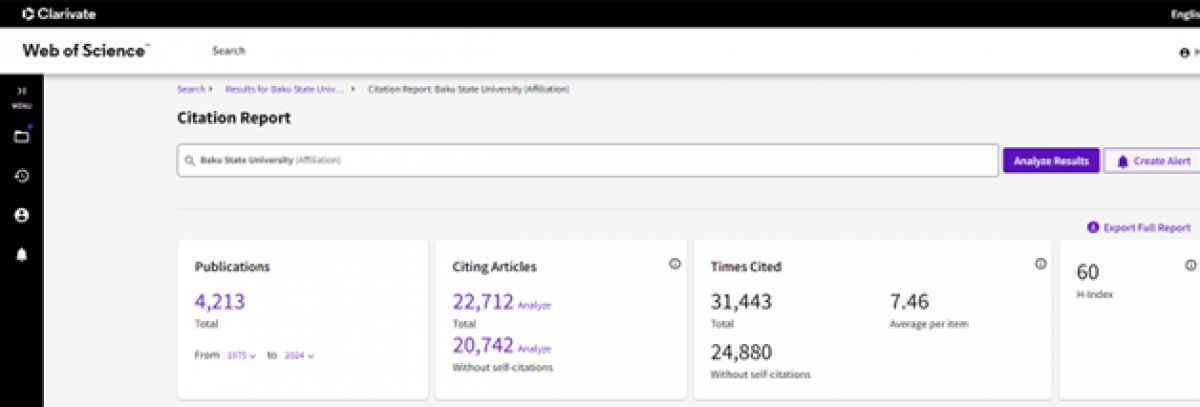
Task: Click Export Full Report link
Action: (1138, 228)
